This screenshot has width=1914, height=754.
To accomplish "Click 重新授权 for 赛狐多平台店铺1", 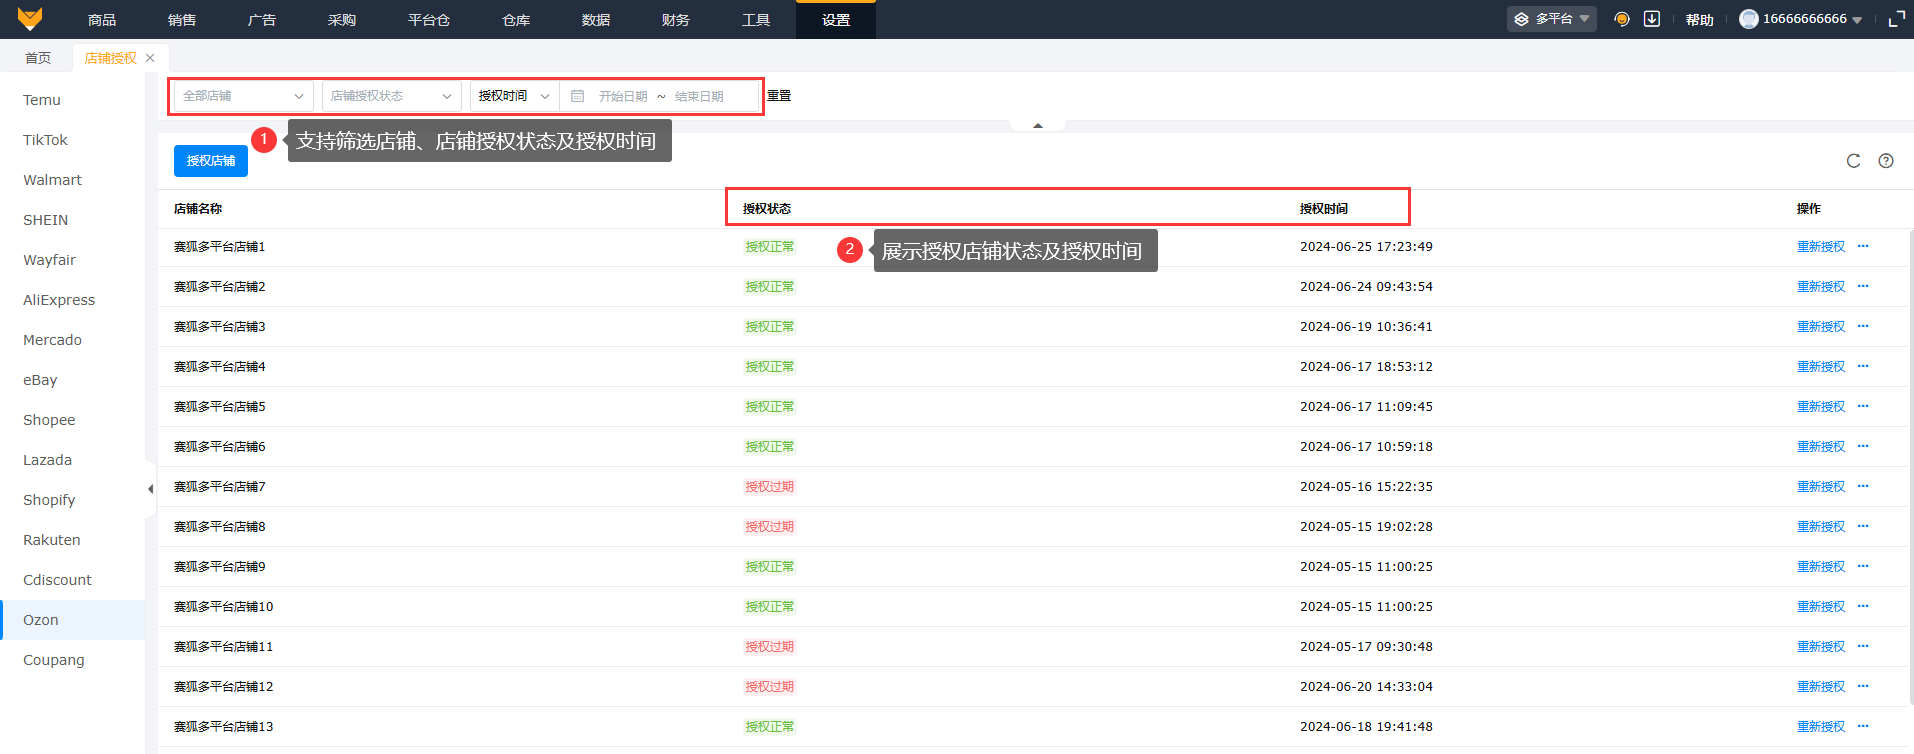I will pos(1821,246).
